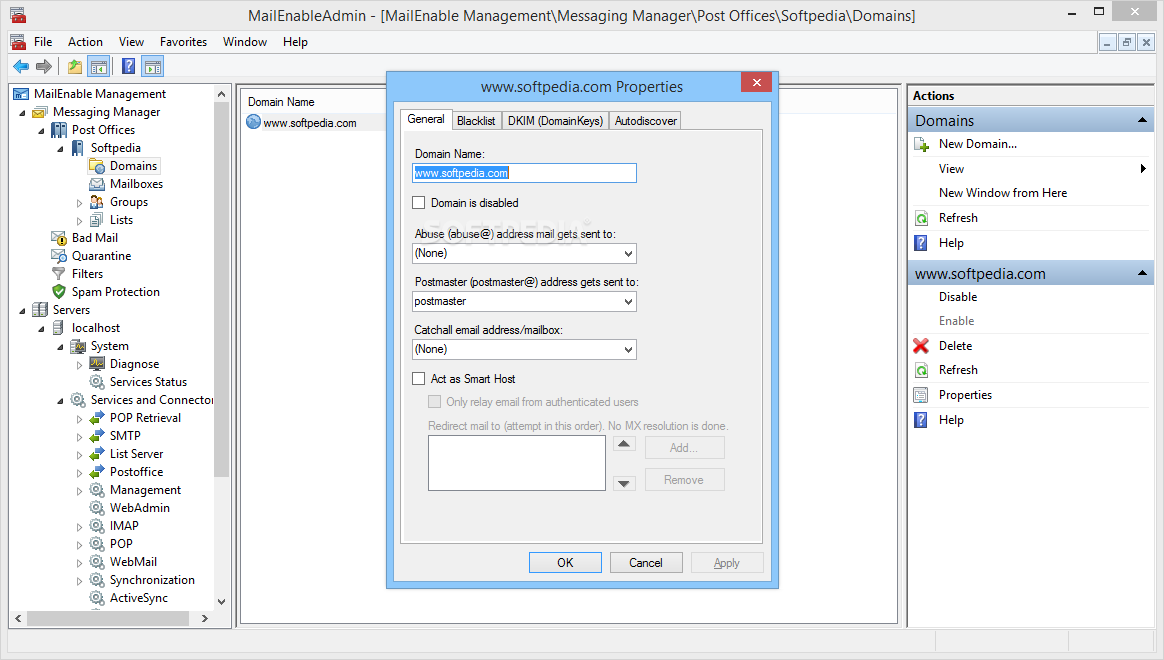The image size is (1164, 660).
Task: Click the Messaging Manager envelope icon
Action: 40,112
